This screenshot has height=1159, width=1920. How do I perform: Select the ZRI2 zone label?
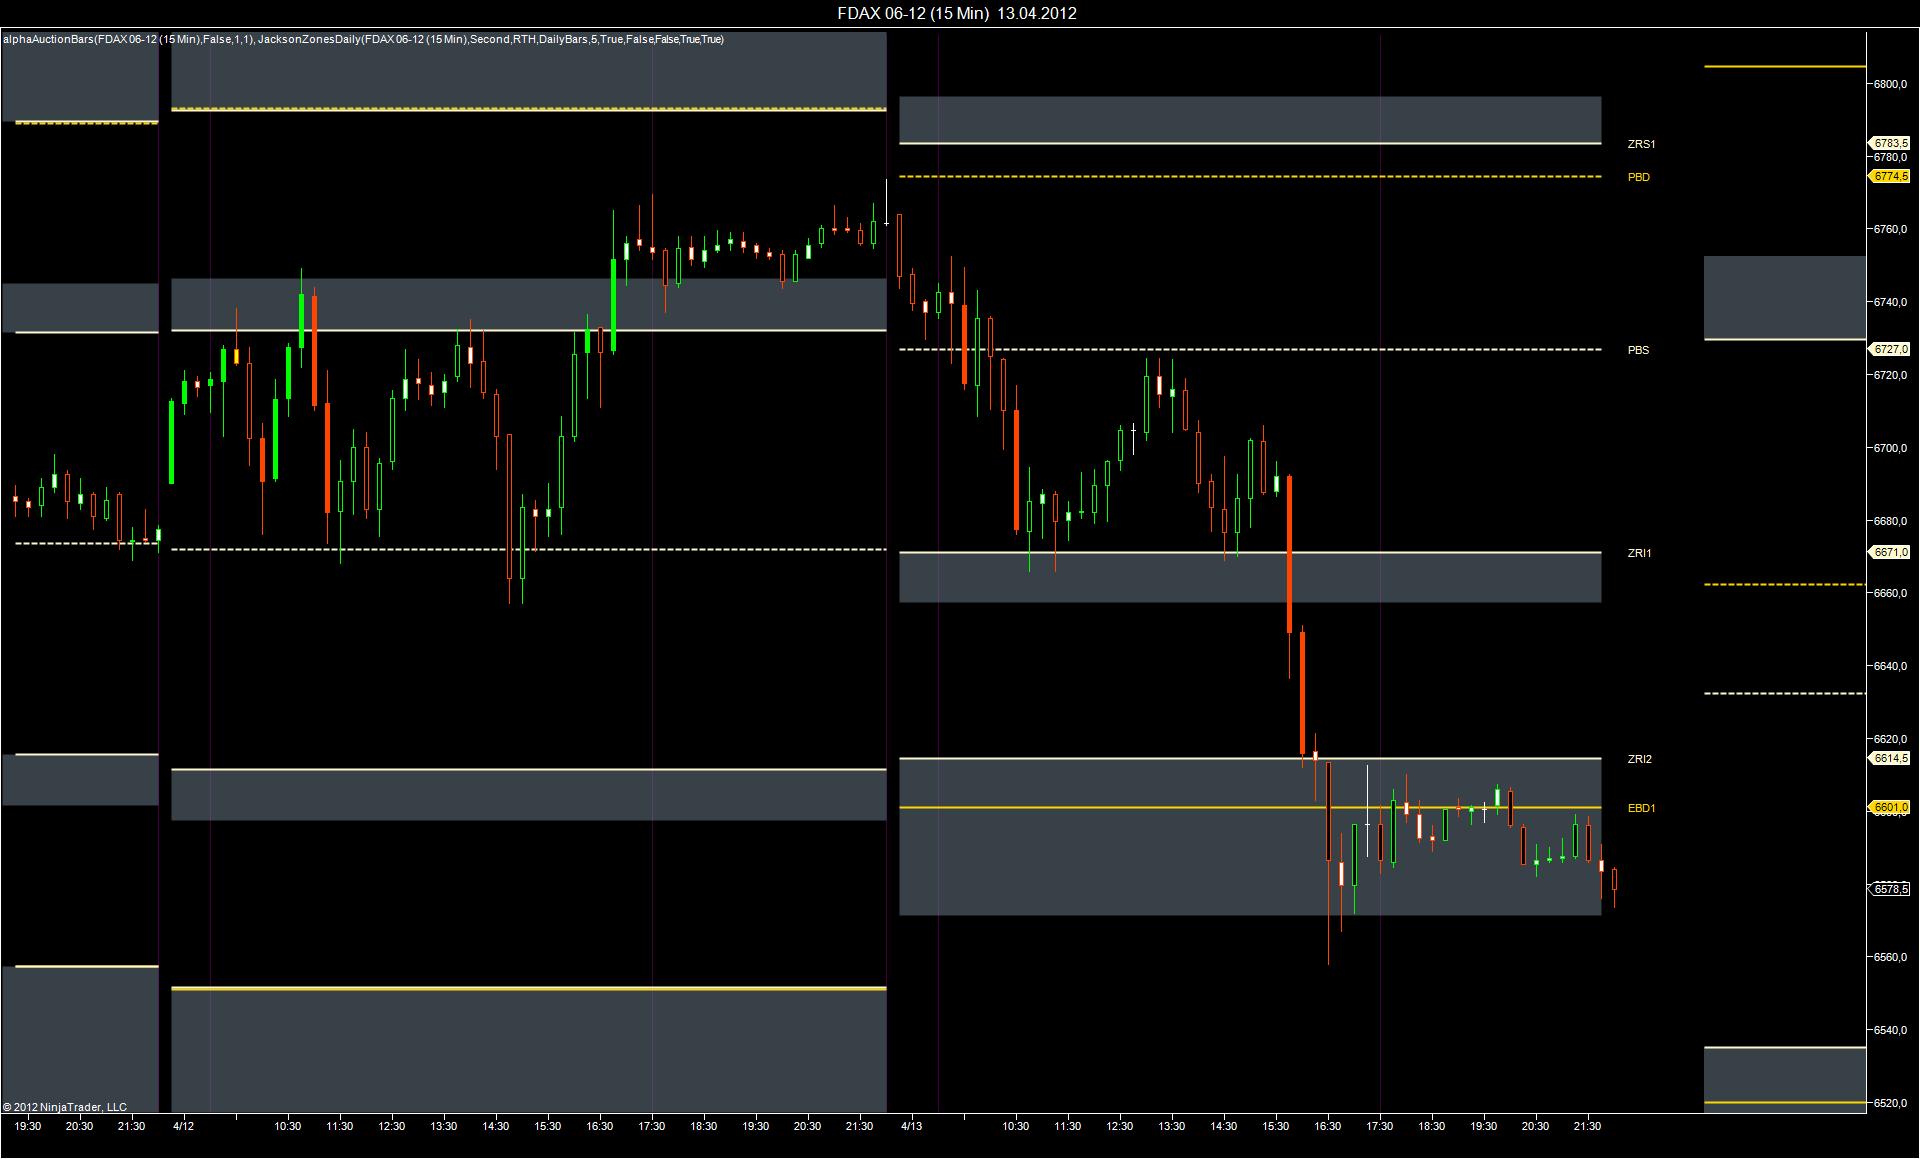pos(1639,759)
